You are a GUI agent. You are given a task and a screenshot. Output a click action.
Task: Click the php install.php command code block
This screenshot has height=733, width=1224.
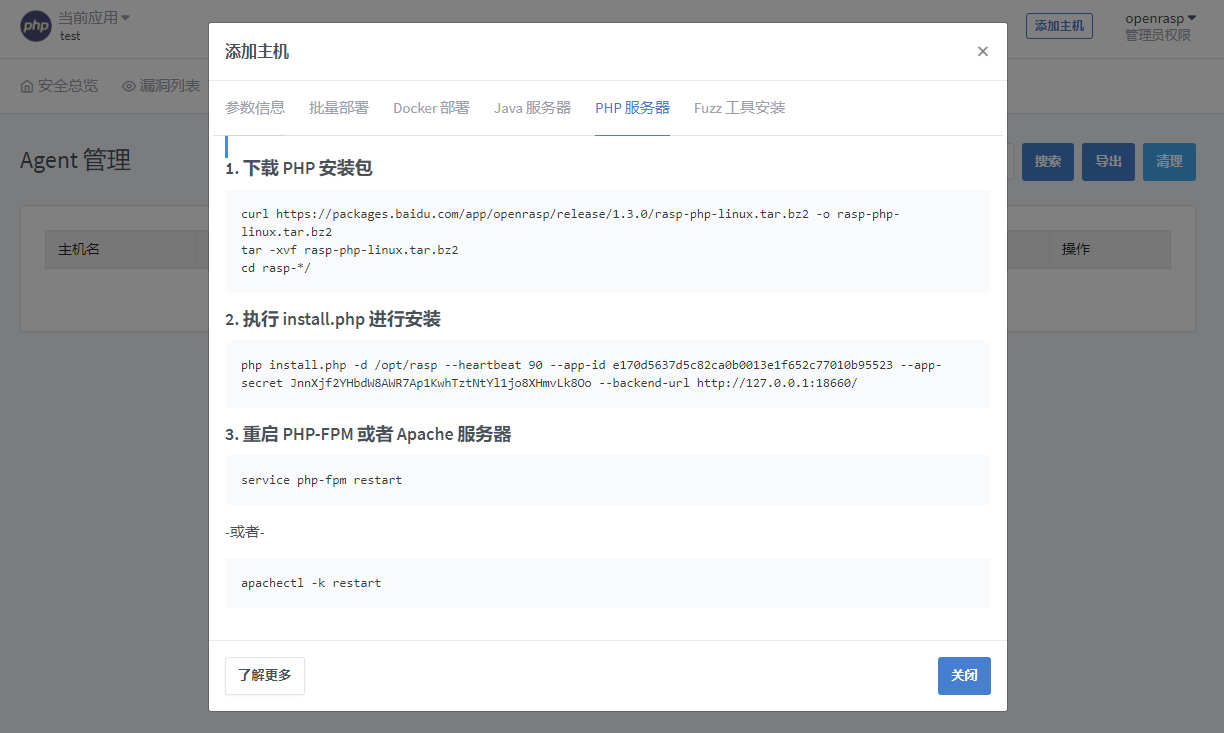click(x=608, y=374)
